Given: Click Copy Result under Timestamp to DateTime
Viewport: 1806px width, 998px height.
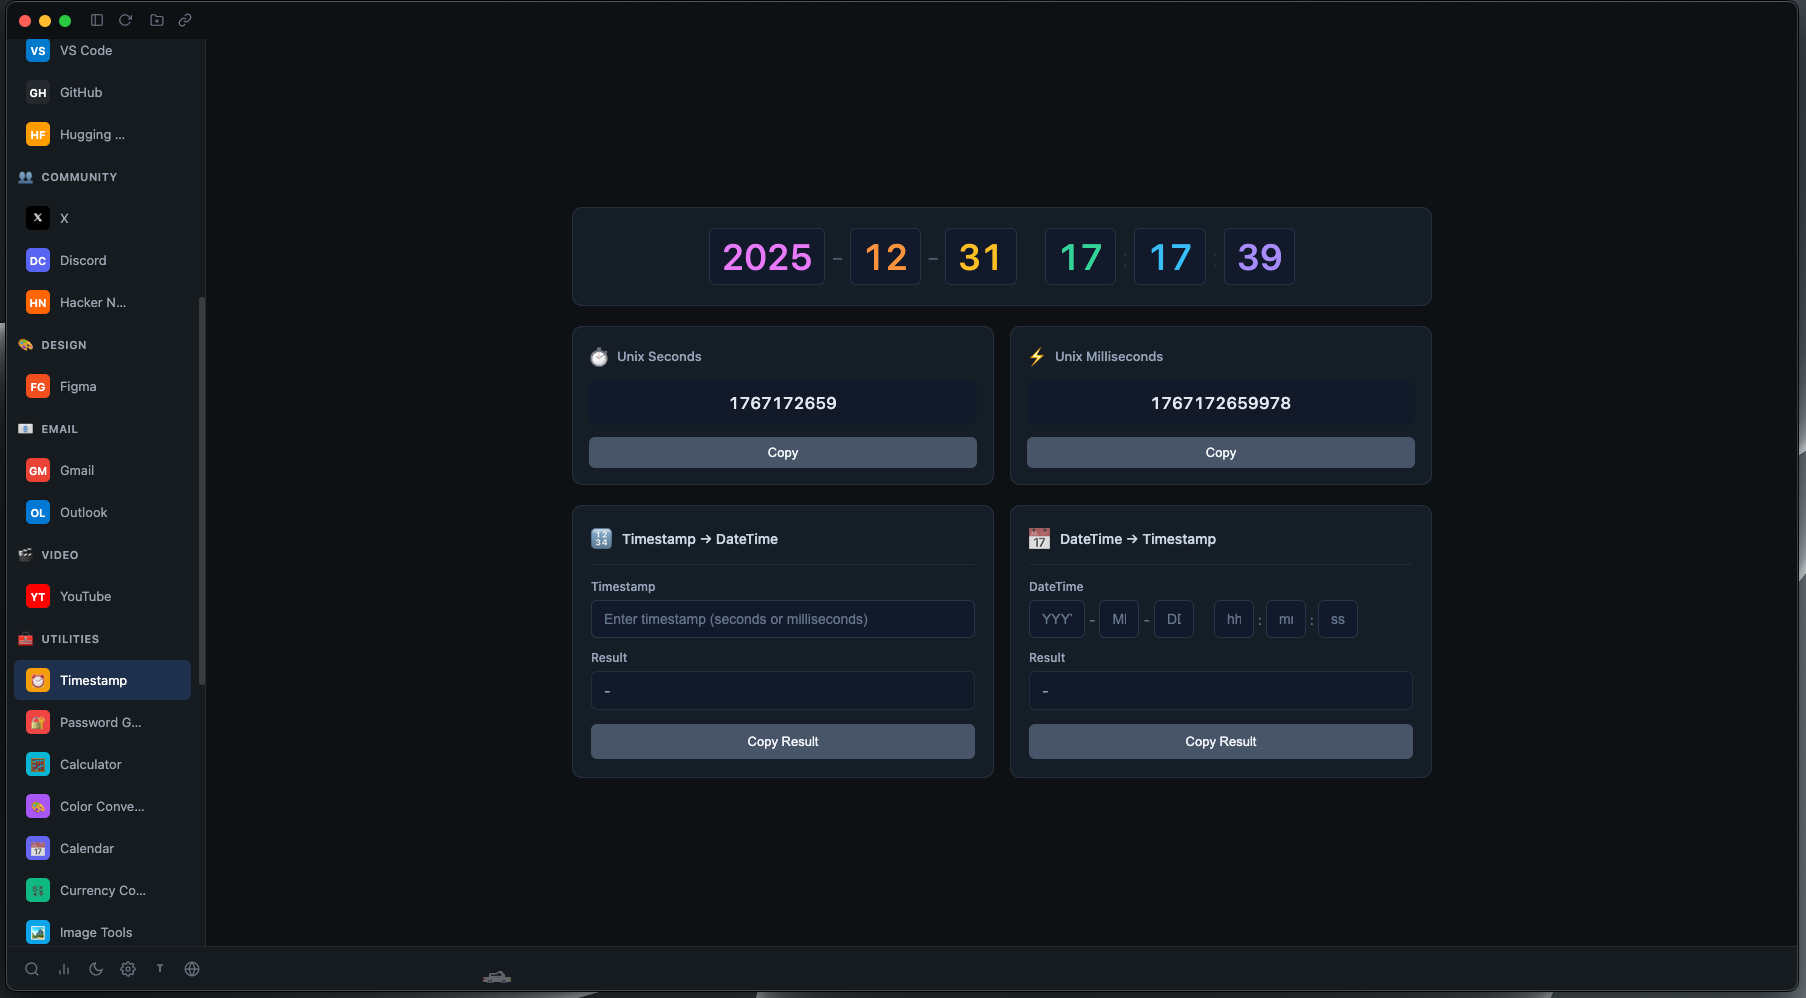Looking at the screenshot, I should point(782,741).
